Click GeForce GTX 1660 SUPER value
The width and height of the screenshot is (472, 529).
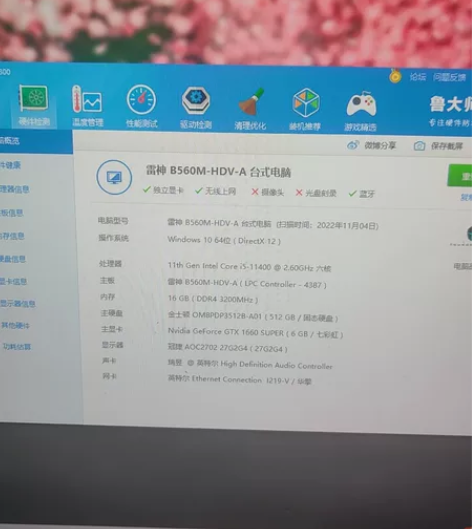tap(255, 333)
